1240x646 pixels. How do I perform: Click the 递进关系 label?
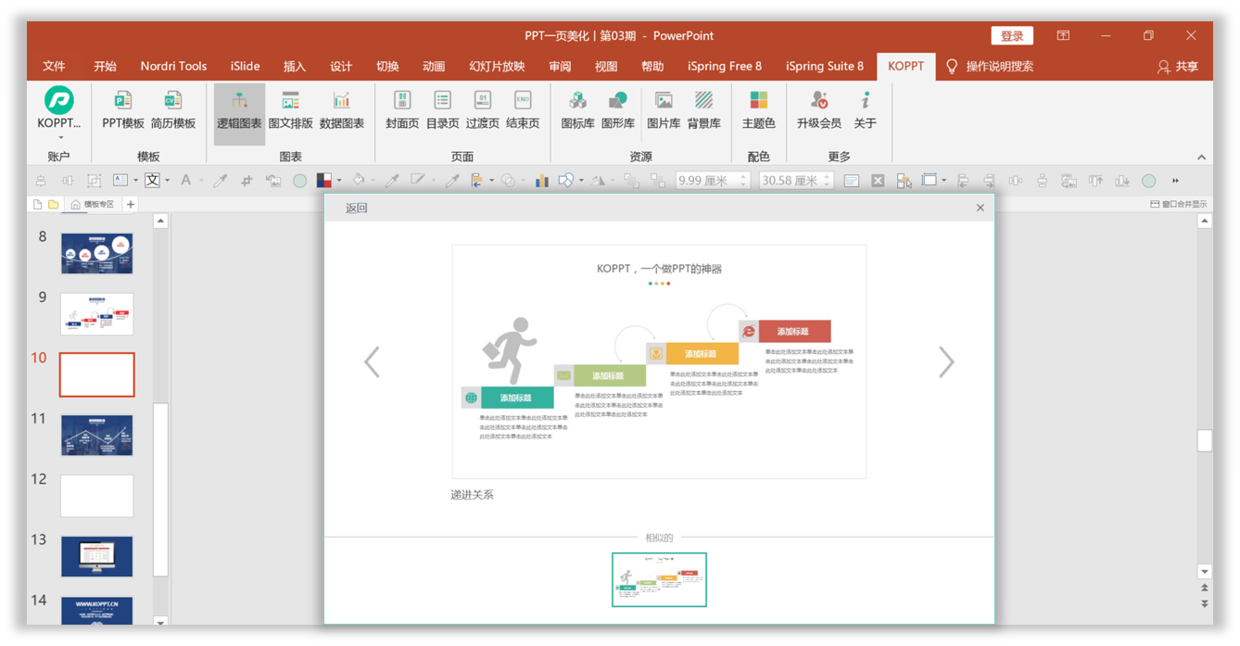tap(472, 495)
